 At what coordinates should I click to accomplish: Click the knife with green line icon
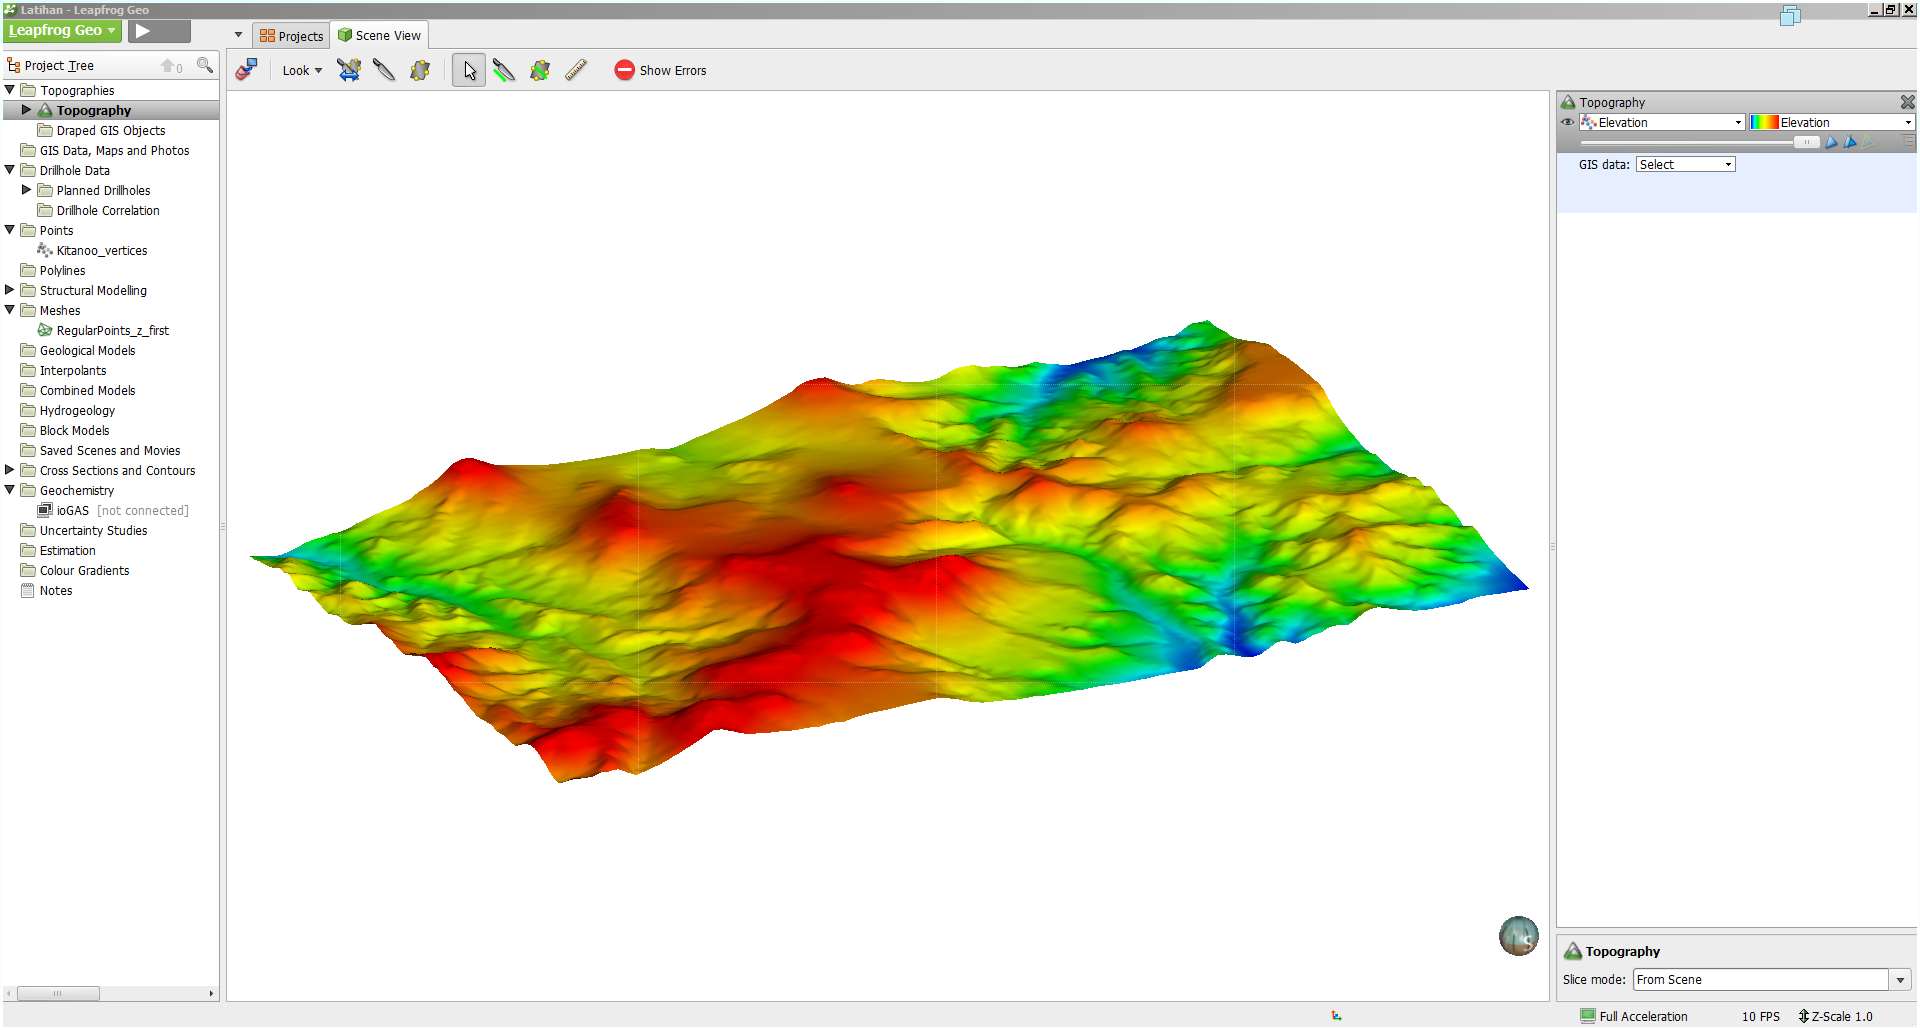504,70
